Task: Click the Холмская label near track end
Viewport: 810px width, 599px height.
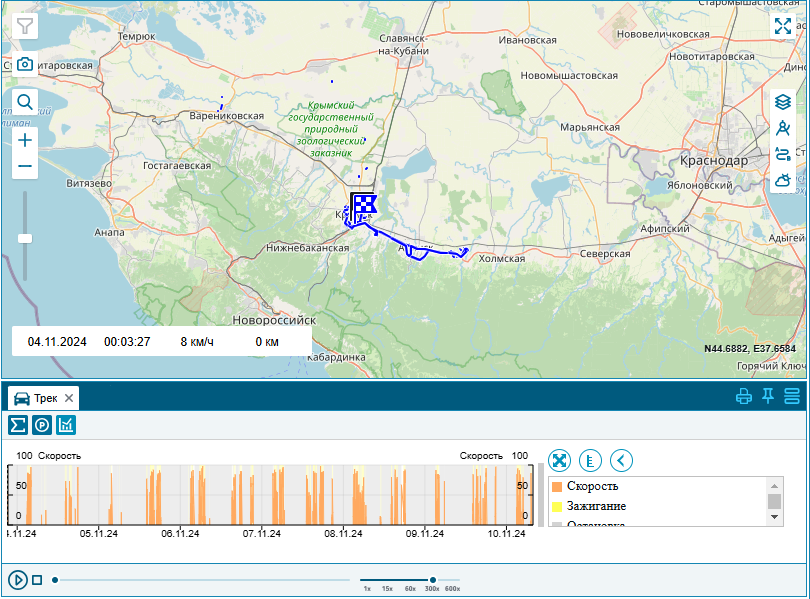Action: pos(502,259)
